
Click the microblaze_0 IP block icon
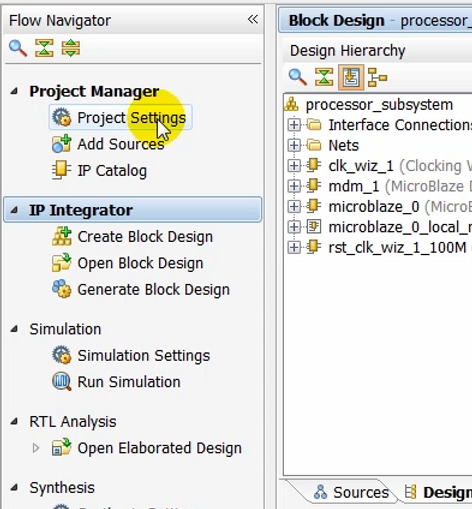pyautogui.click(x=314, y=206)
